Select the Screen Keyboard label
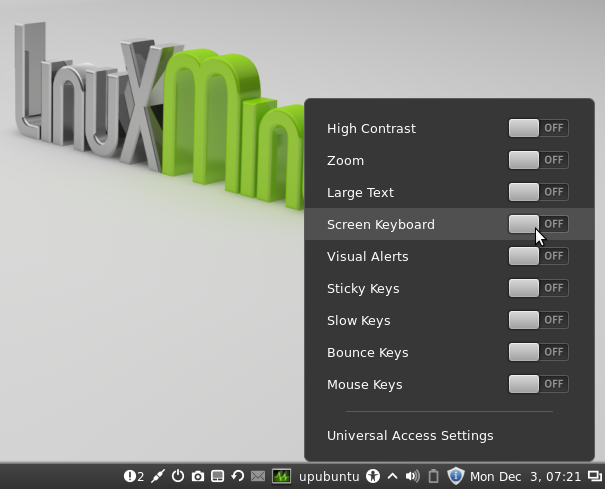 pyautogui.click(x=381, y=225)
